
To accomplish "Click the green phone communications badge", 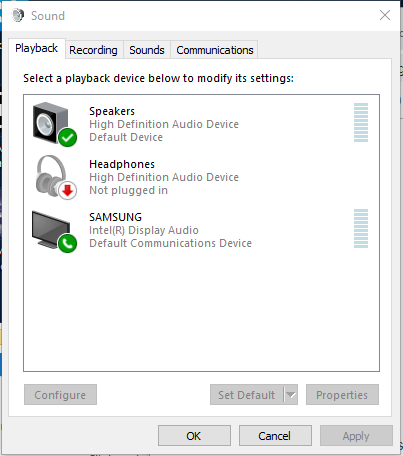I will (x=68, y=243).
